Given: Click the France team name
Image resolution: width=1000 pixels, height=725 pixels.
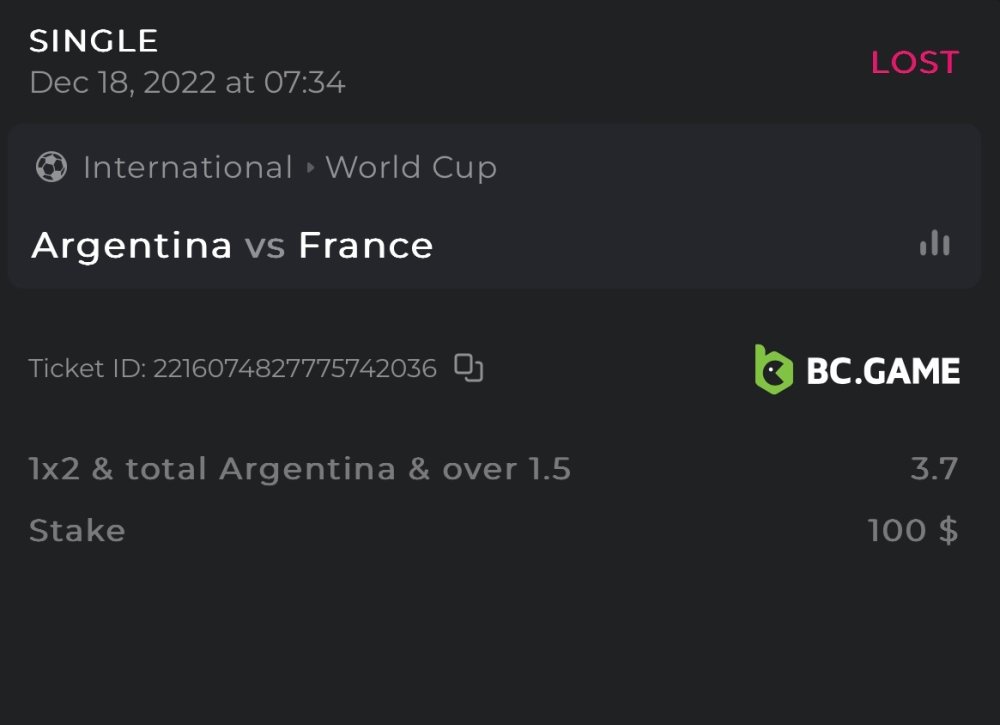Looking at the screenshot, I should tap(366, 245).
